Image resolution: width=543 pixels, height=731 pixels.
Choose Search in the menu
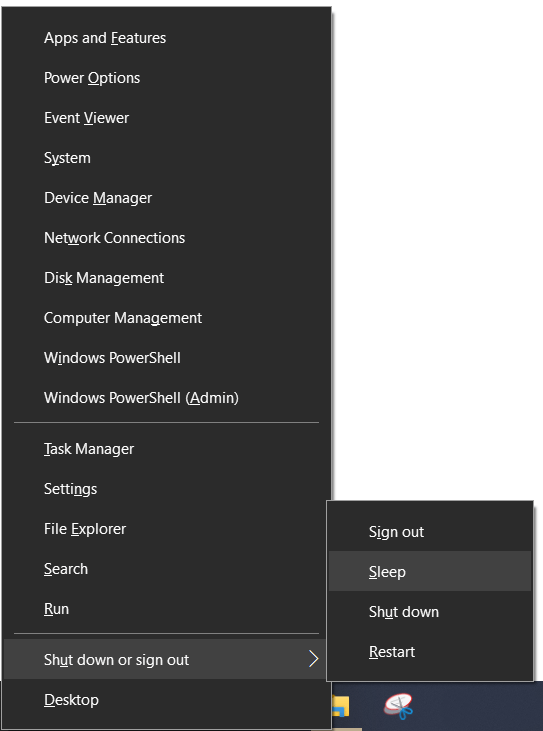(166, 569)
